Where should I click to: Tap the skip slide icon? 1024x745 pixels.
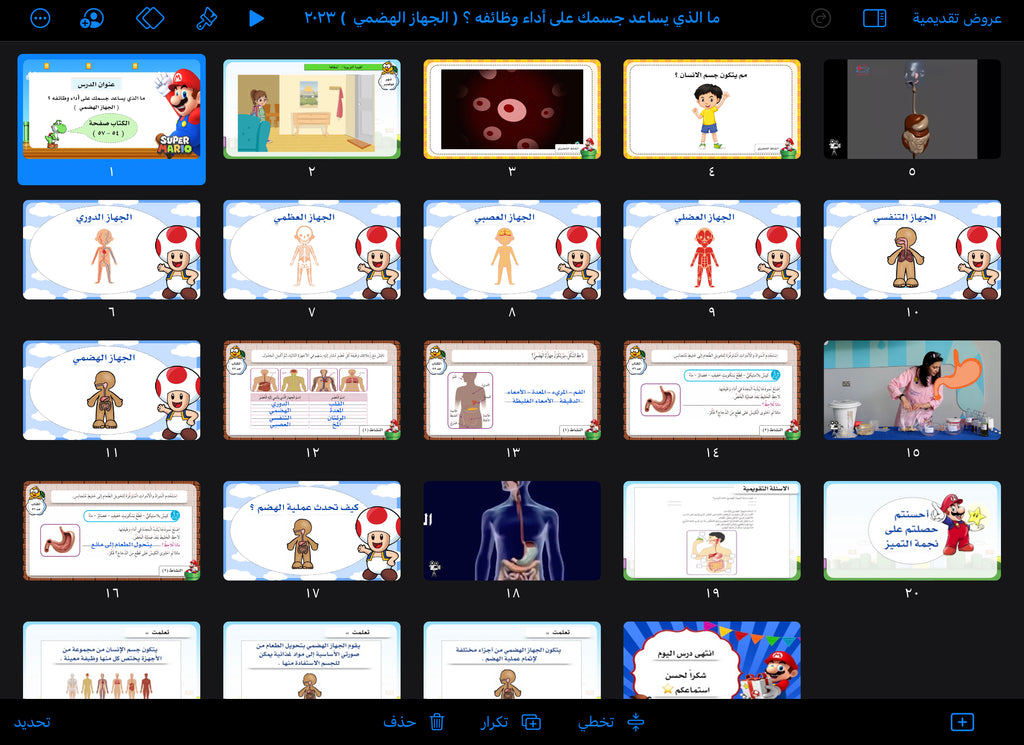635,722
